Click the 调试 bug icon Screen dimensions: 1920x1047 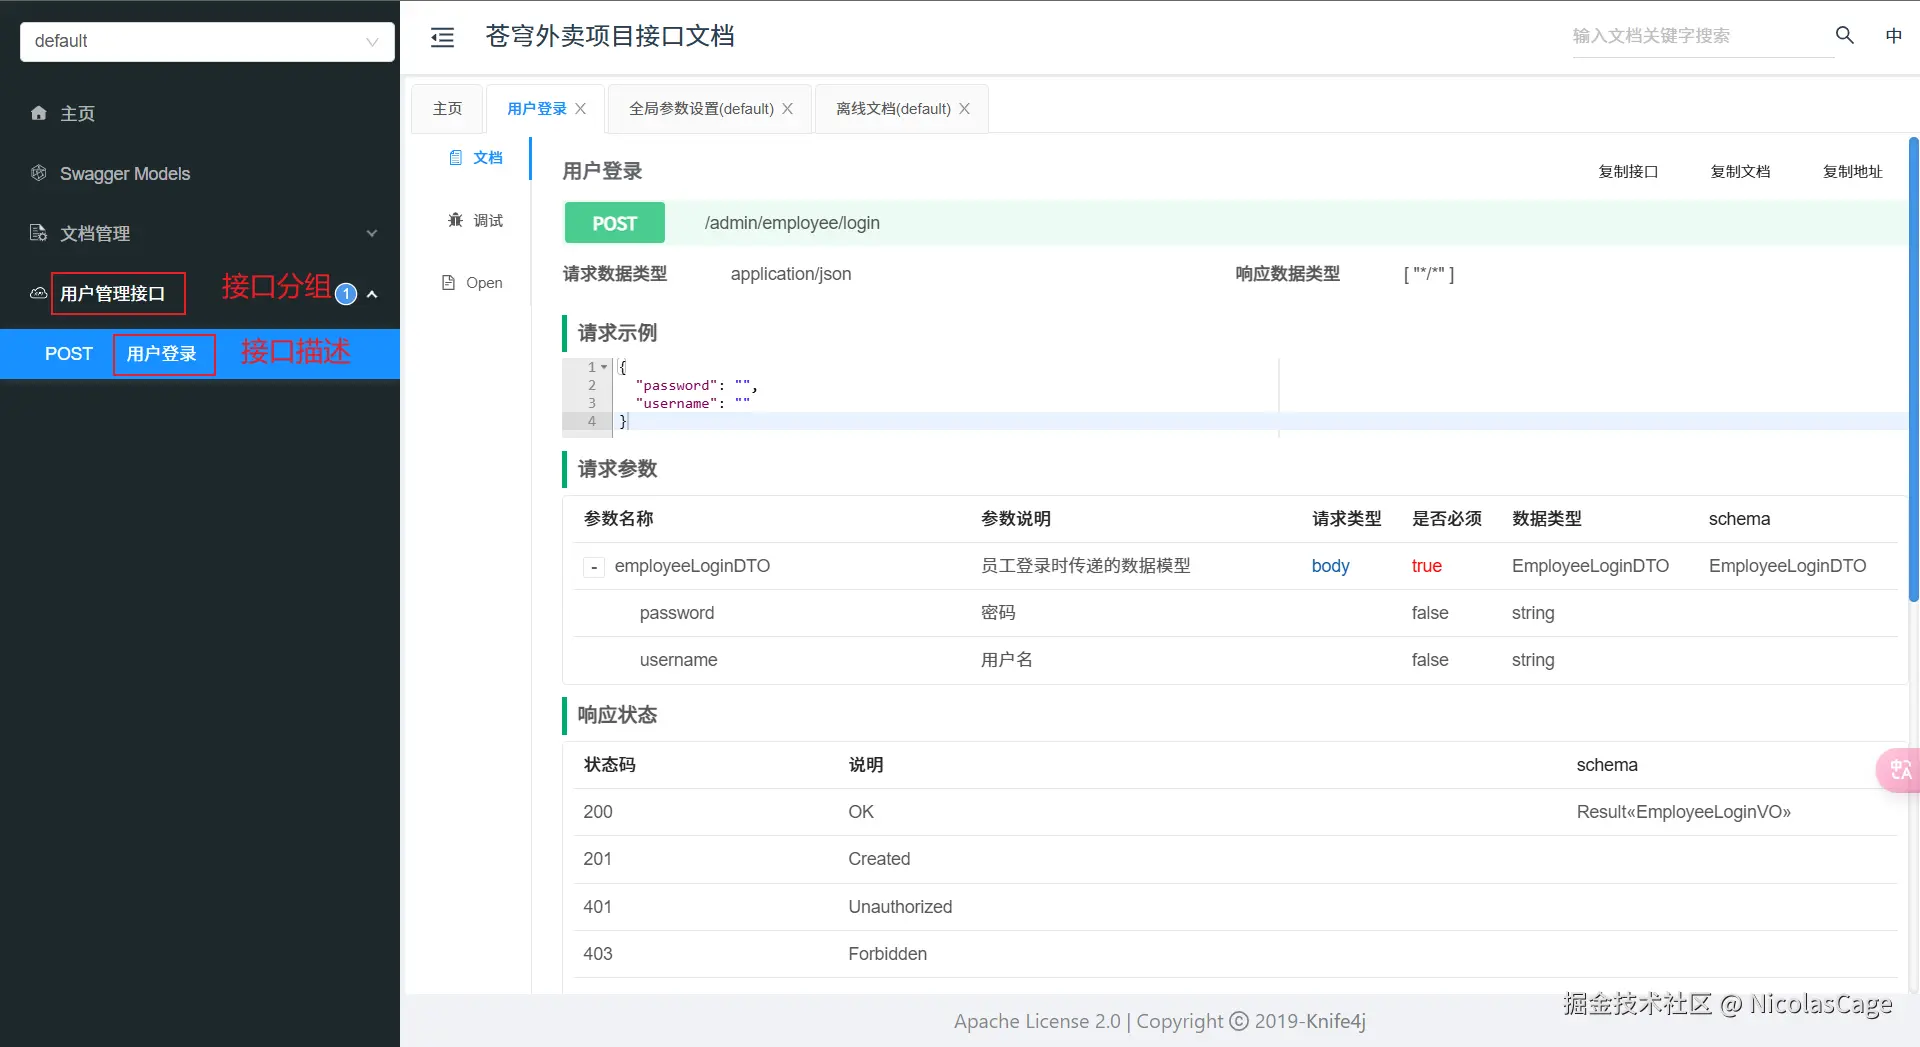tap(456, 220)
